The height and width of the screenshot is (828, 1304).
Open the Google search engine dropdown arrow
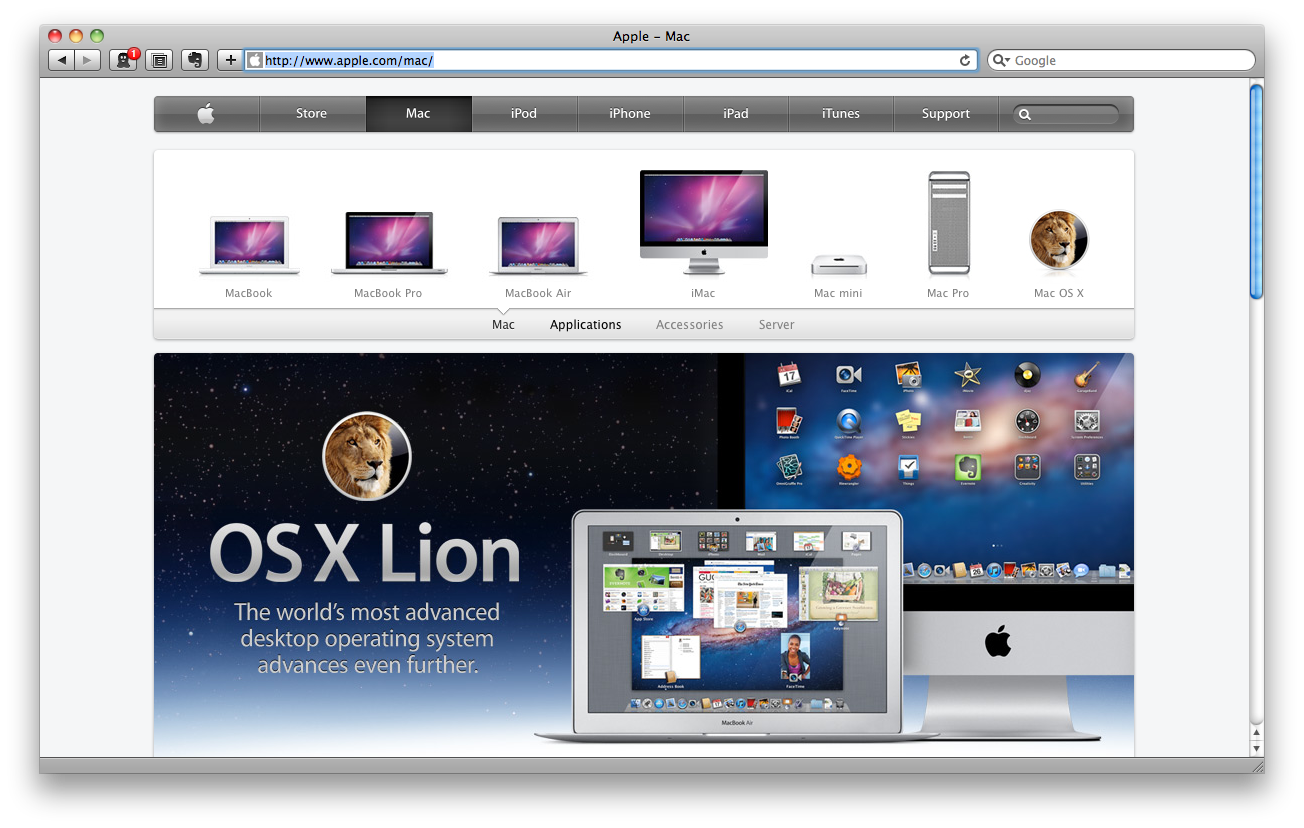[x=1001, y=61]
